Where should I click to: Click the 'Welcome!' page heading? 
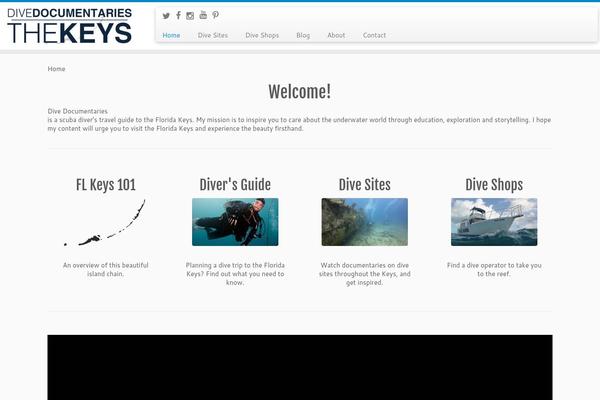click(x=300, y=92)
